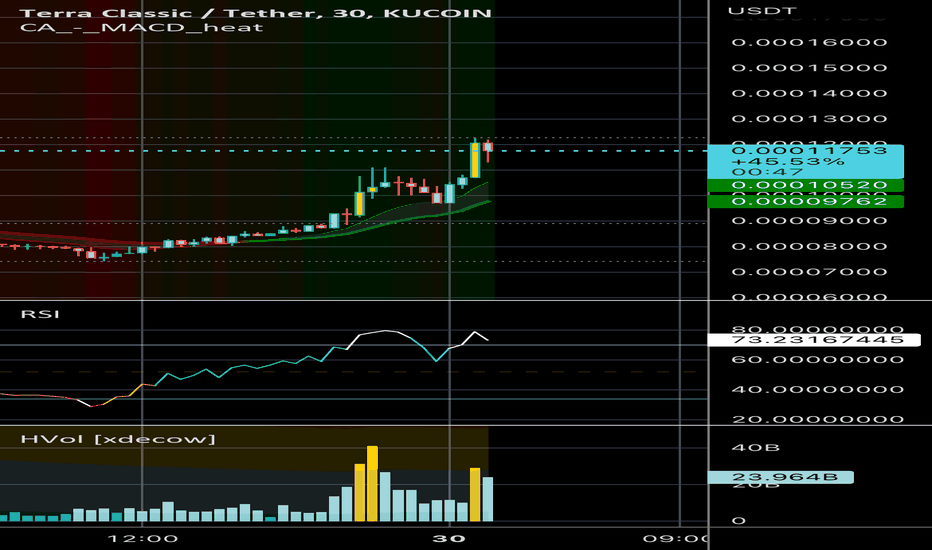The height and width of the screenshot is (550, 932).
Task: Click the last red candlestick on chart
Action: pyautogui.click(x=487, y=149)
